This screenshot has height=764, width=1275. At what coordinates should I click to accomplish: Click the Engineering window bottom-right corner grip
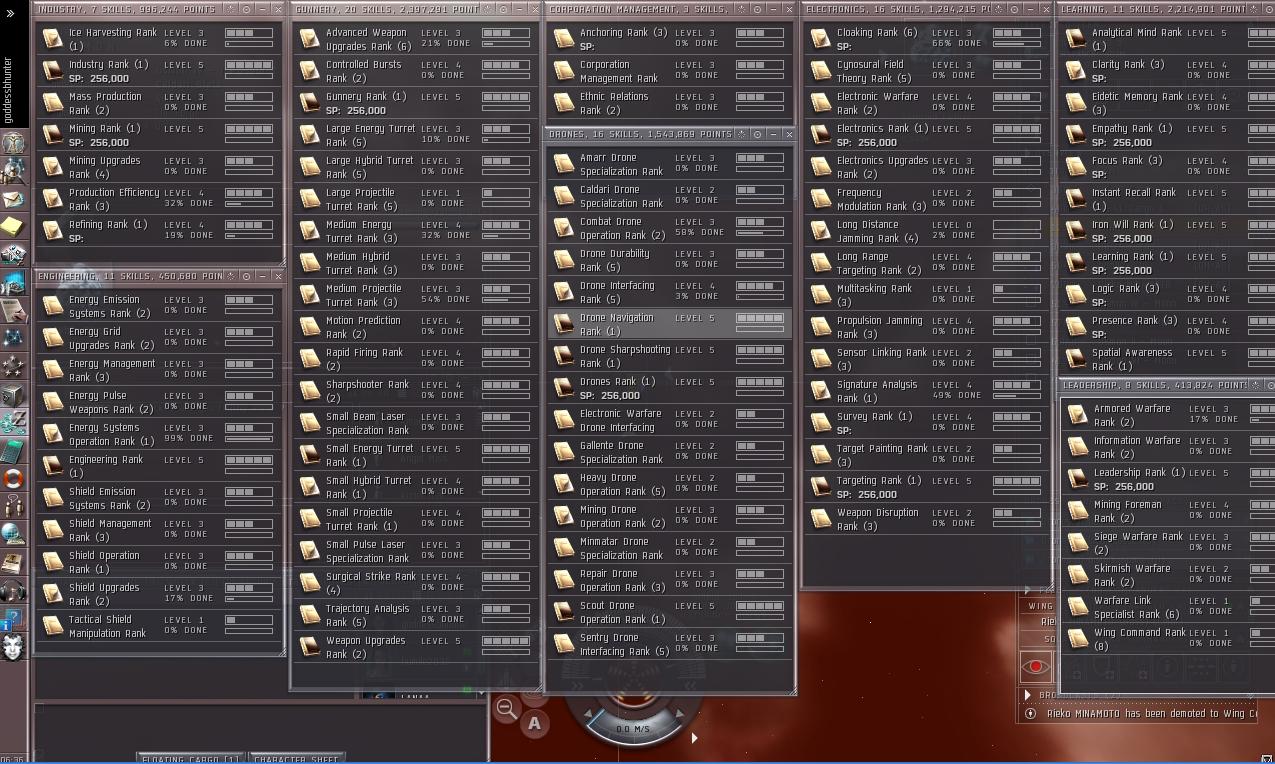(280, 651)
